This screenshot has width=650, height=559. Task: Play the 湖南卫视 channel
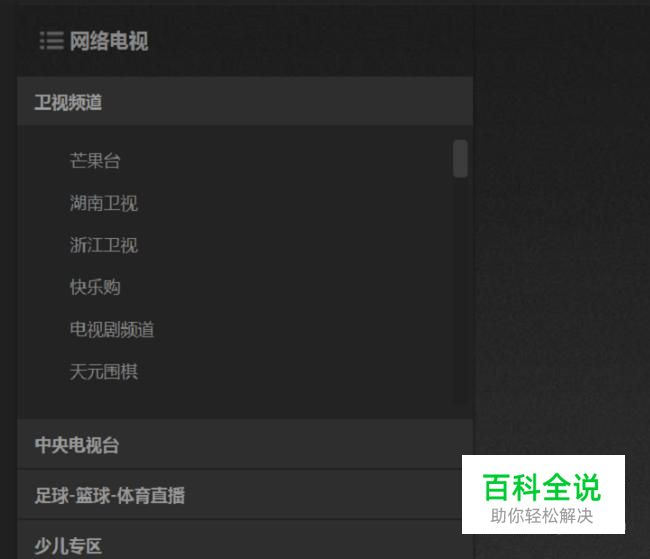pos(104,203)
